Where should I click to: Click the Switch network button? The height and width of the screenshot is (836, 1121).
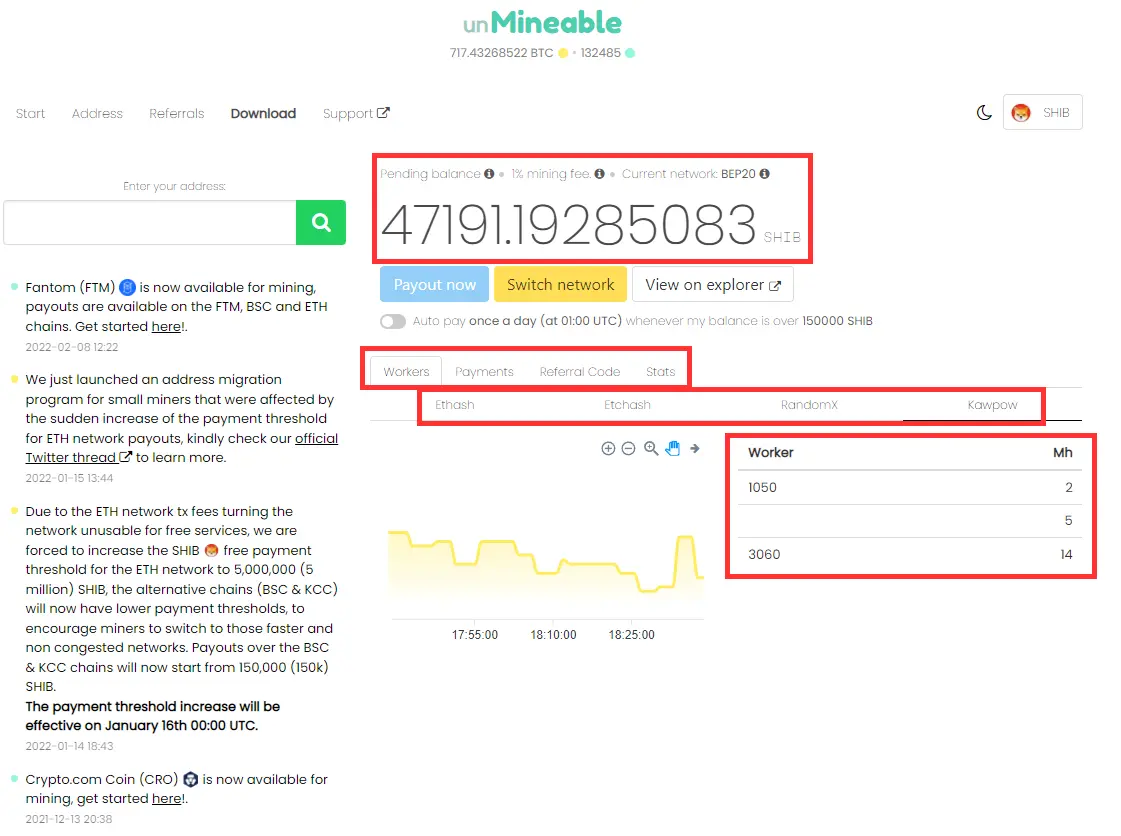coord(560,285)
